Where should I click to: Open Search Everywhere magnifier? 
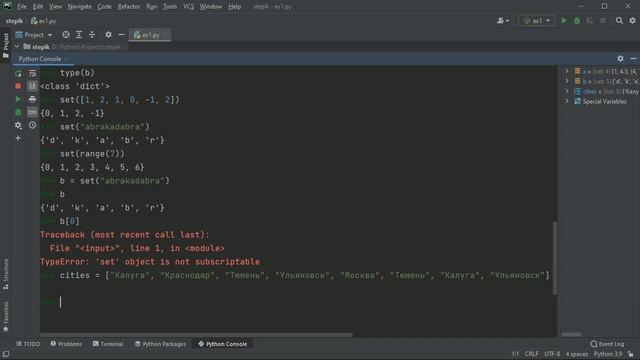pos(619,21)
